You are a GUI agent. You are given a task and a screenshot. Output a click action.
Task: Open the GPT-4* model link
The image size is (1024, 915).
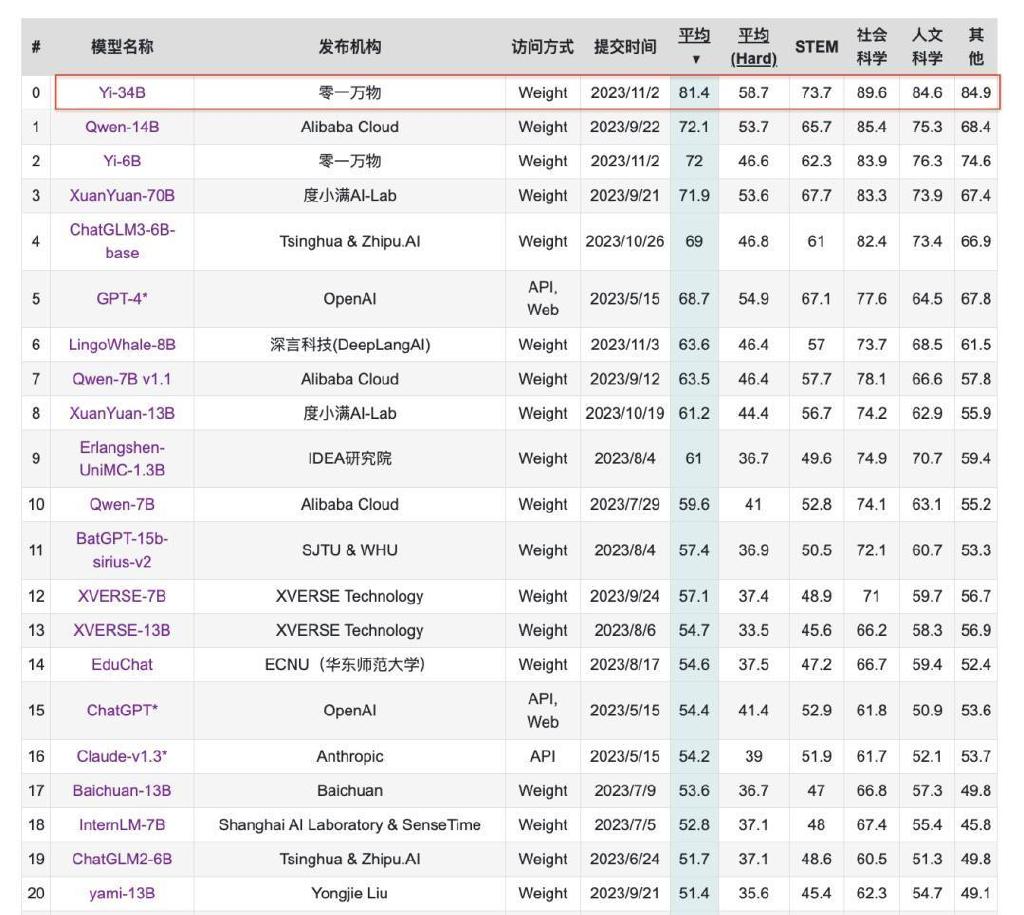click(124, 298)
